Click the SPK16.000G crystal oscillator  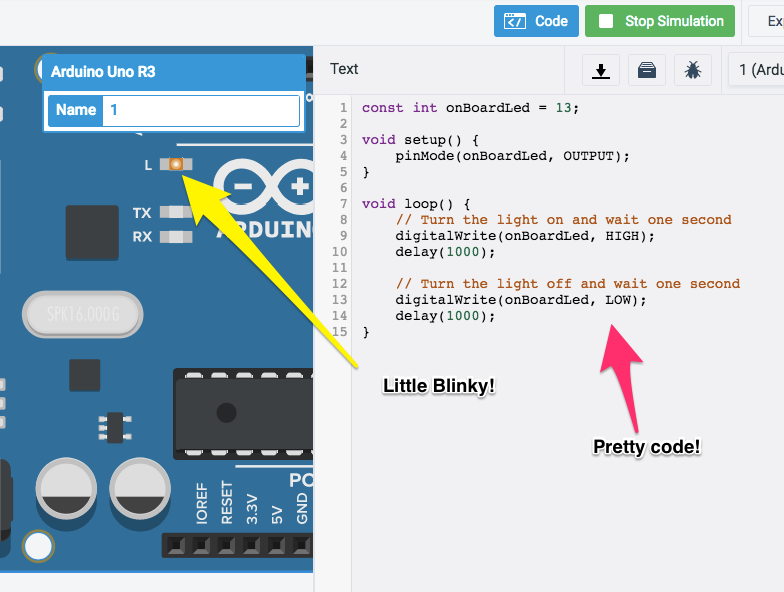pos(82,314)
